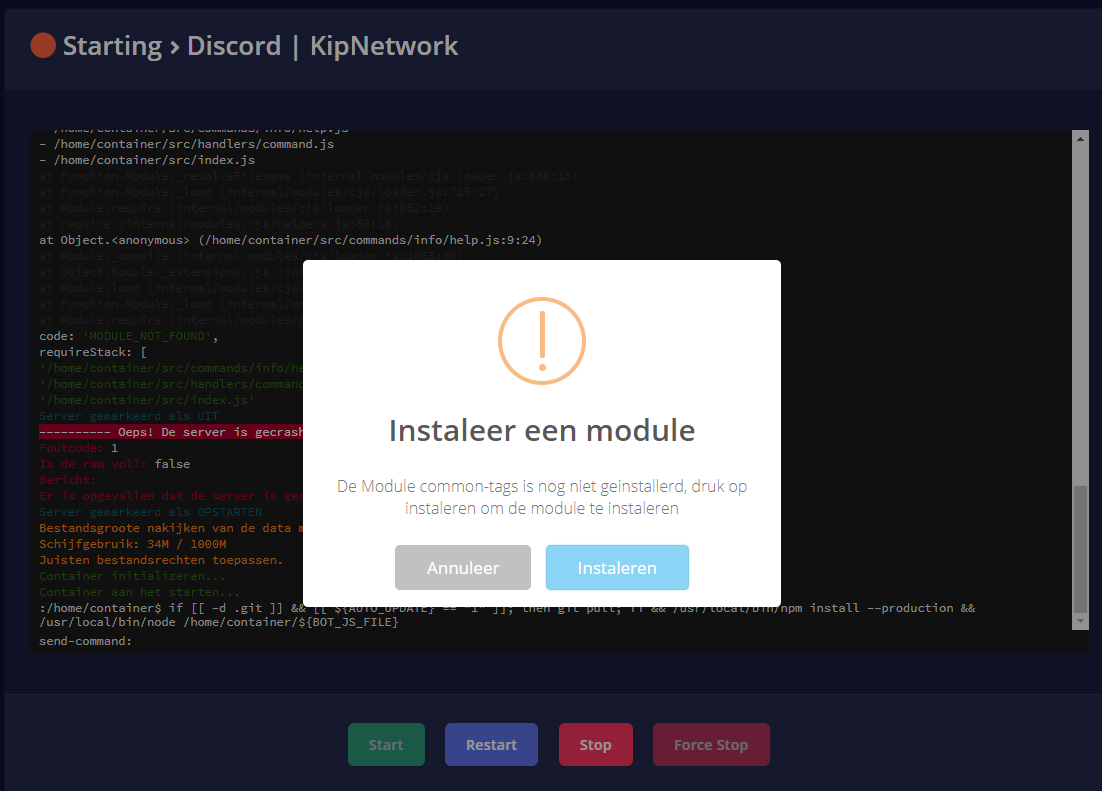Image resolution: width=1102 pixels, height=791 pixels.
Task: Click the MODULE_NOT_FOUND code line
Action: (128, 337)
